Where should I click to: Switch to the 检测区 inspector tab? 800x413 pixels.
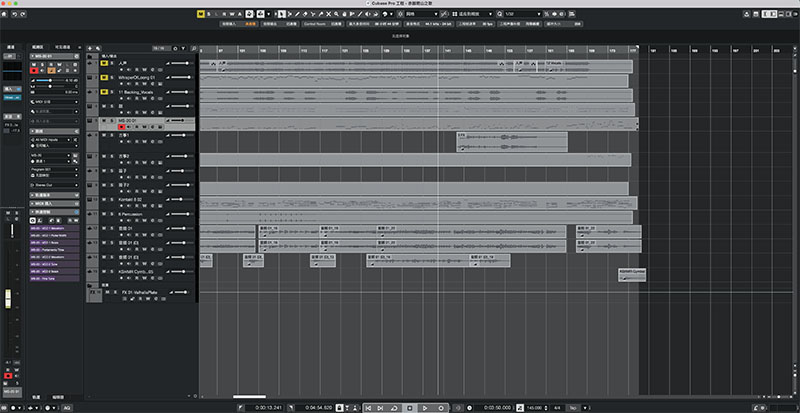coord(37,47)
